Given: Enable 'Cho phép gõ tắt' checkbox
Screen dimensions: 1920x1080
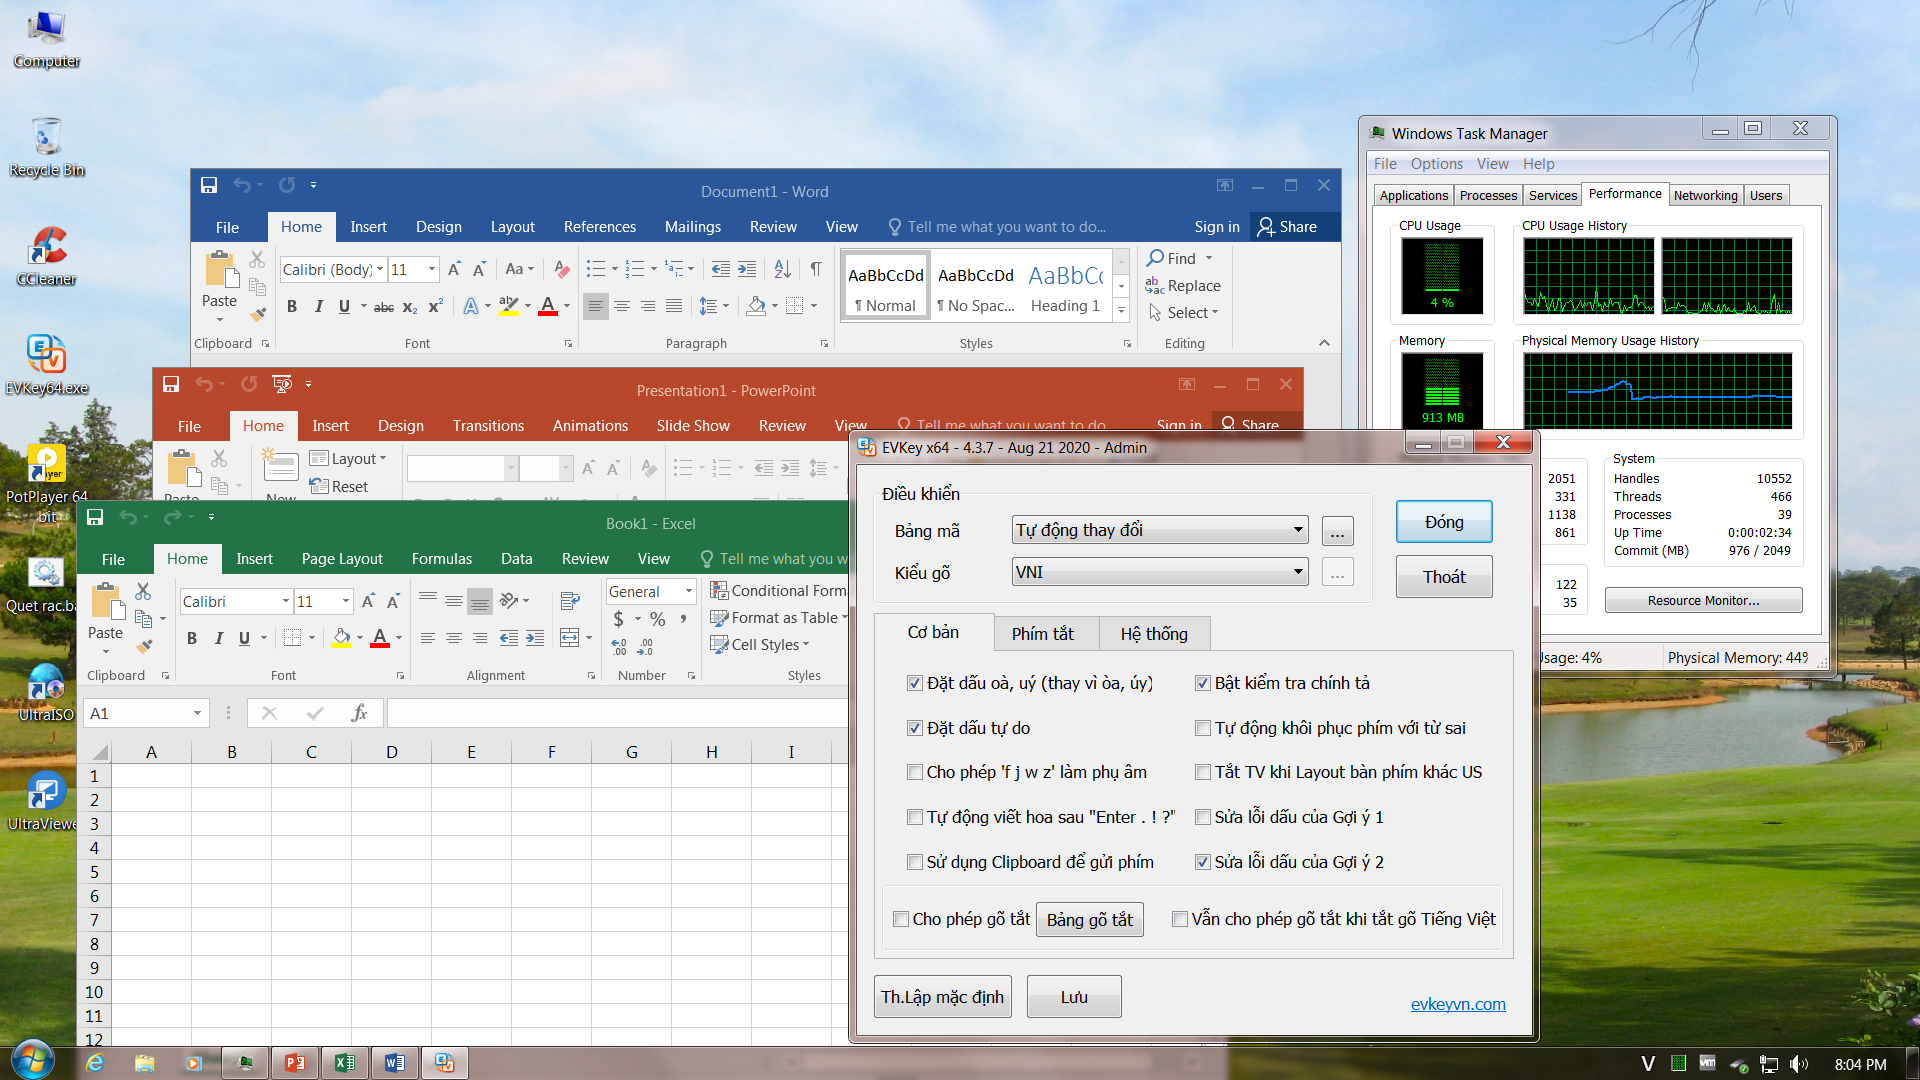Looking at the screenshot, I should 901,919.
